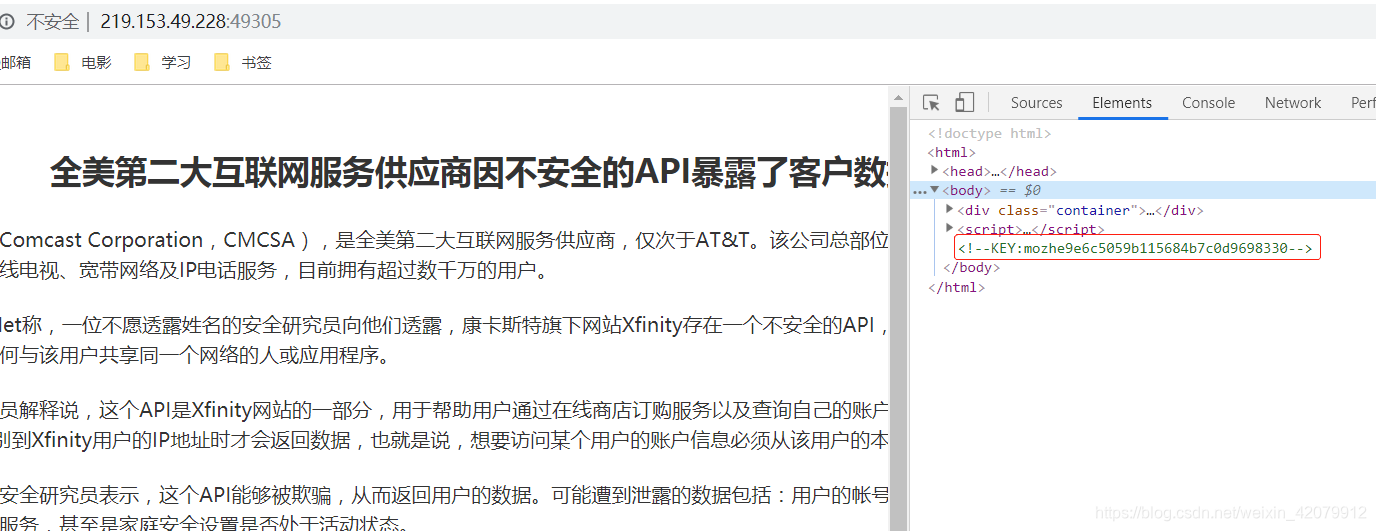Select the opening html tag line
The image size is (1376, 531).
(x=951, y=152)
